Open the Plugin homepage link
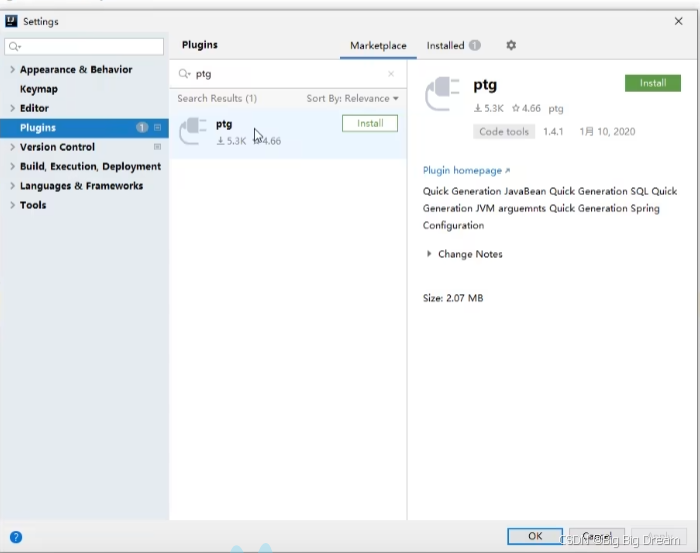Viewport: 700px width, 553px height. coord(466,170)
